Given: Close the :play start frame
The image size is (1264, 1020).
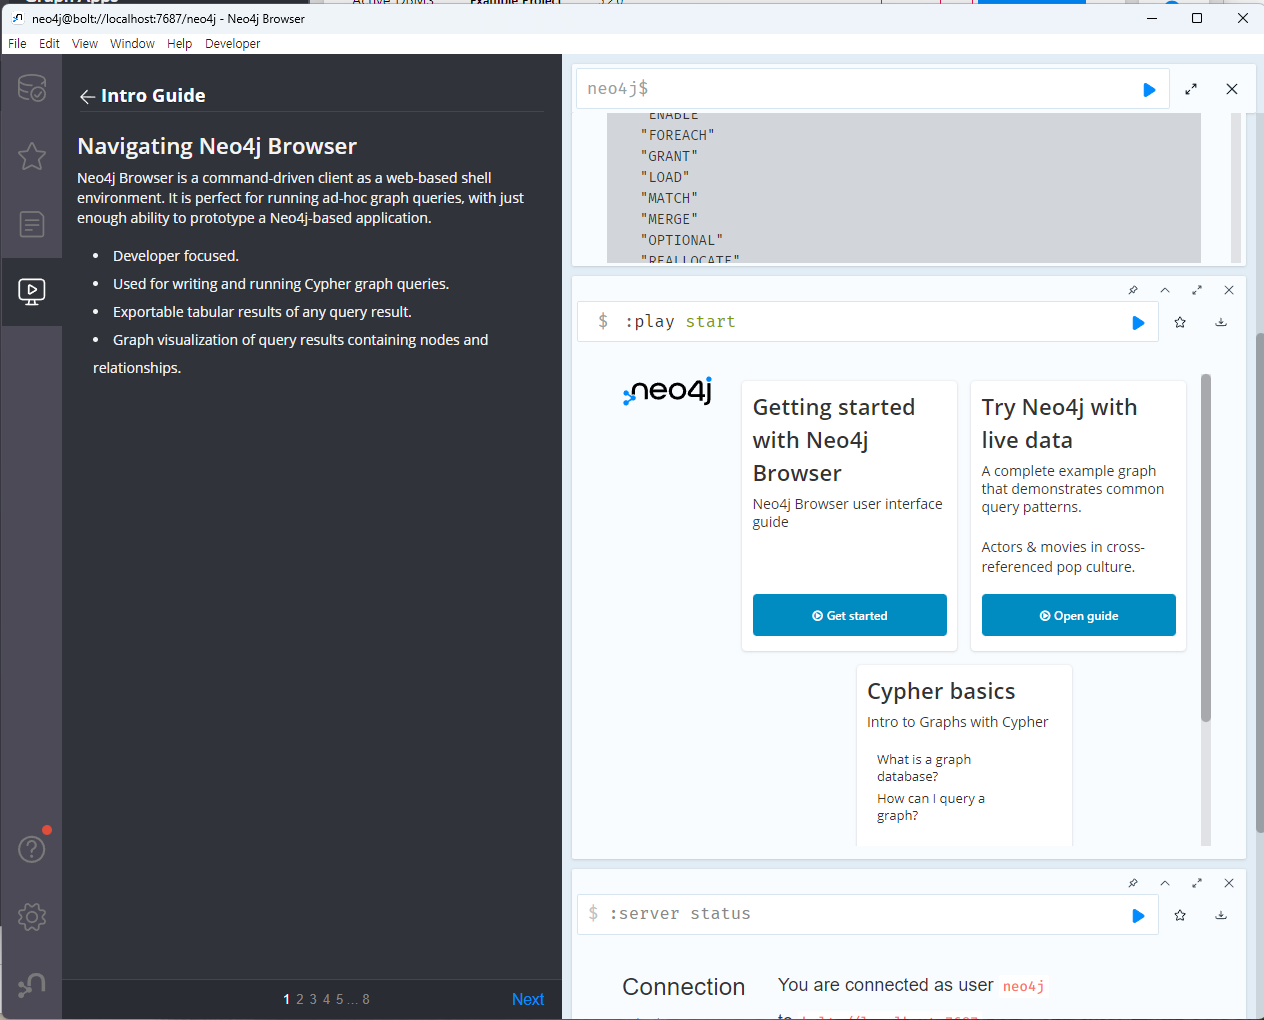Looking at the screenshot, I should pyautogui.click(x=1229, y=290).
